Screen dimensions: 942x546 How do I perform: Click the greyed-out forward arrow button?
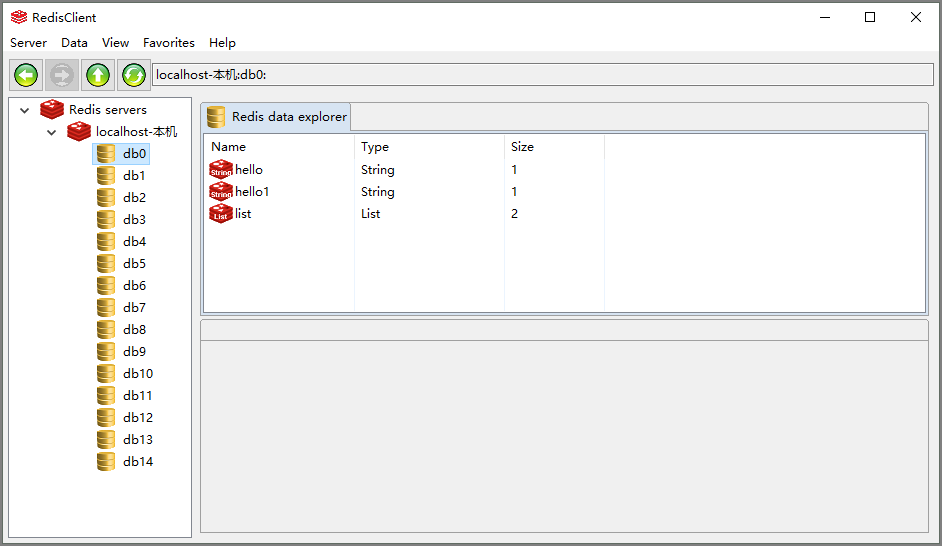[x=62, y=75]
